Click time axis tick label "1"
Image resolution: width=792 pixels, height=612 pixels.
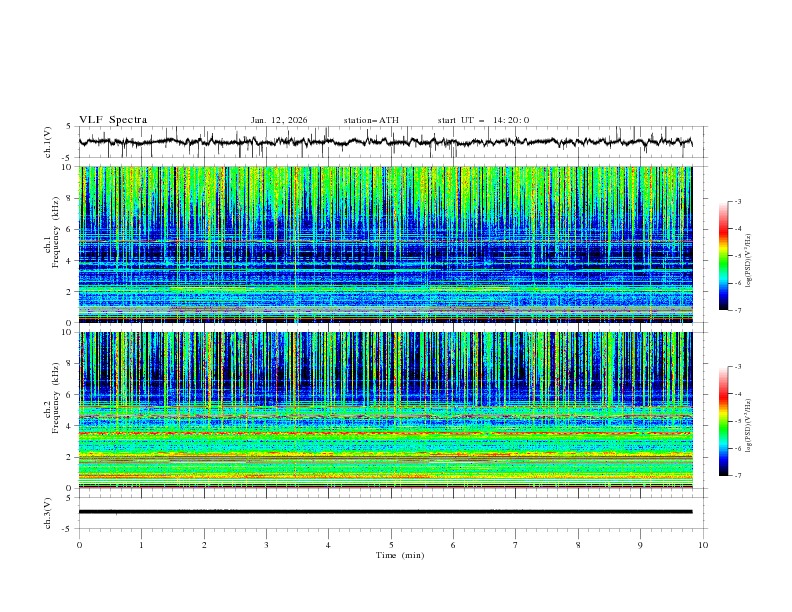[141, 545]
